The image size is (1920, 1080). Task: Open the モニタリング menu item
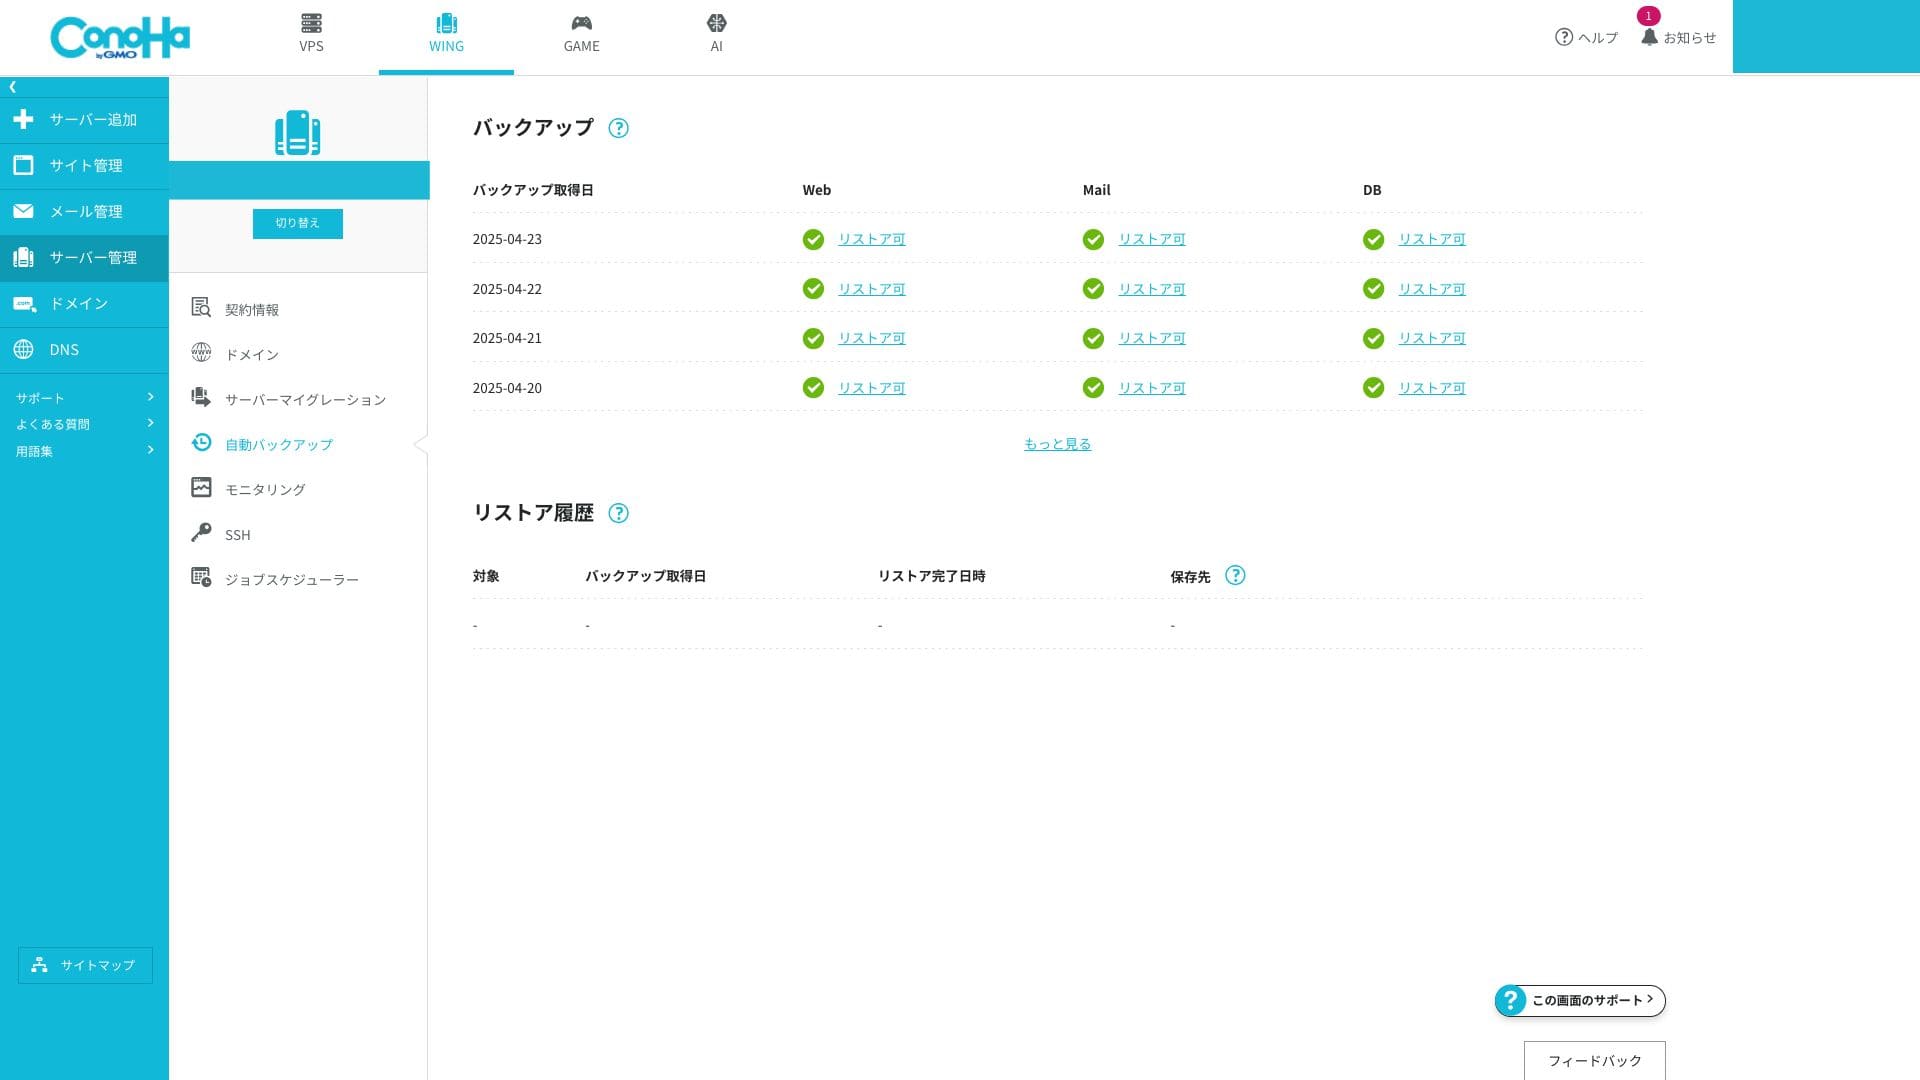click(x=264, y=489)
